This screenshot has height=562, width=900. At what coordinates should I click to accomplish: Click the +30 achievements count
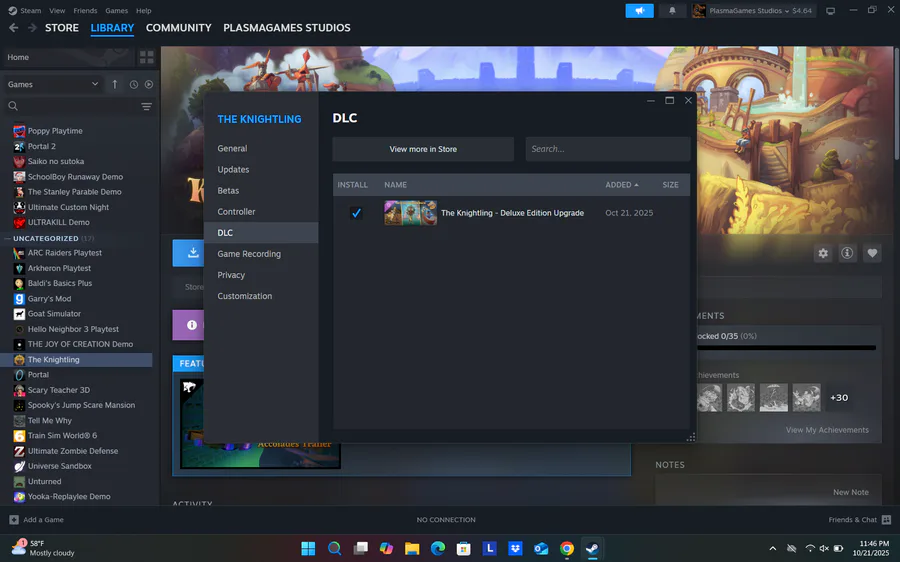839,397
